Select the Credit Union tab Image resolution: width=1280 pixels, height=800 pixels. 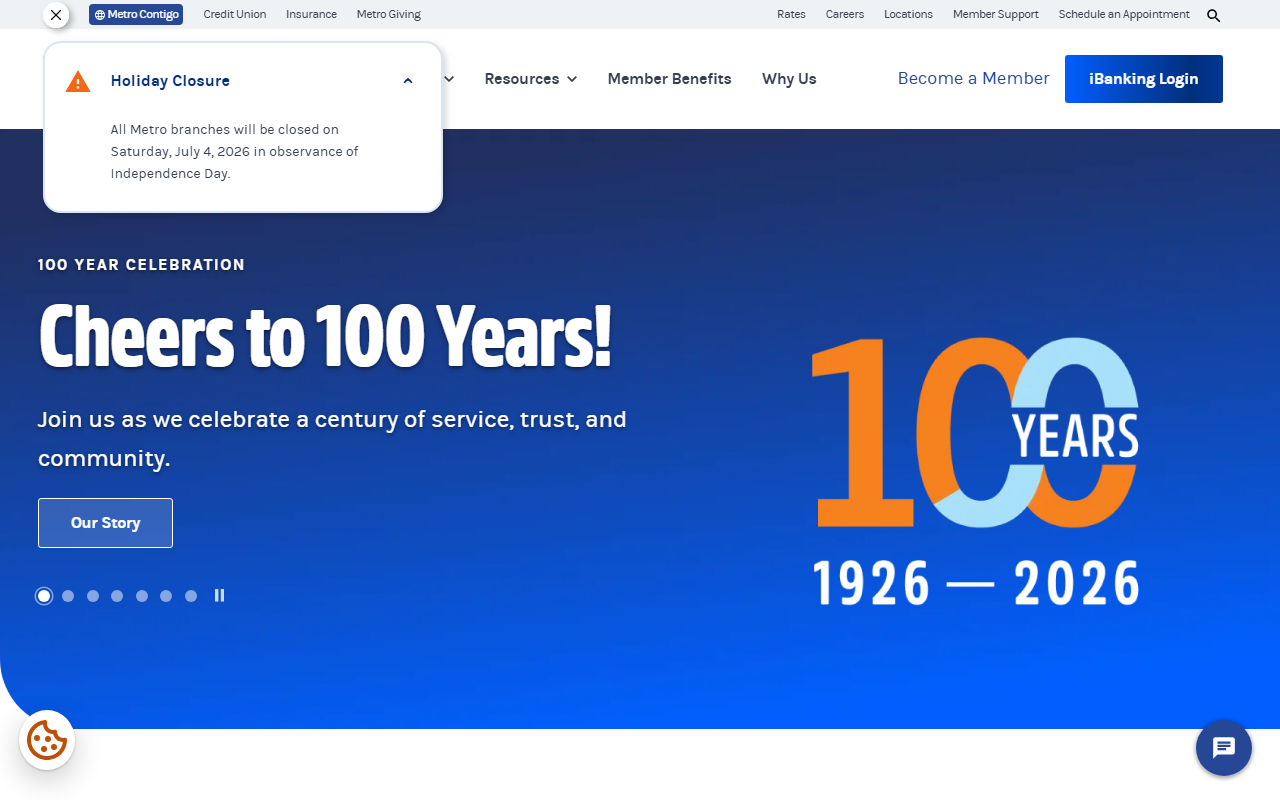[x=235, y=15]
